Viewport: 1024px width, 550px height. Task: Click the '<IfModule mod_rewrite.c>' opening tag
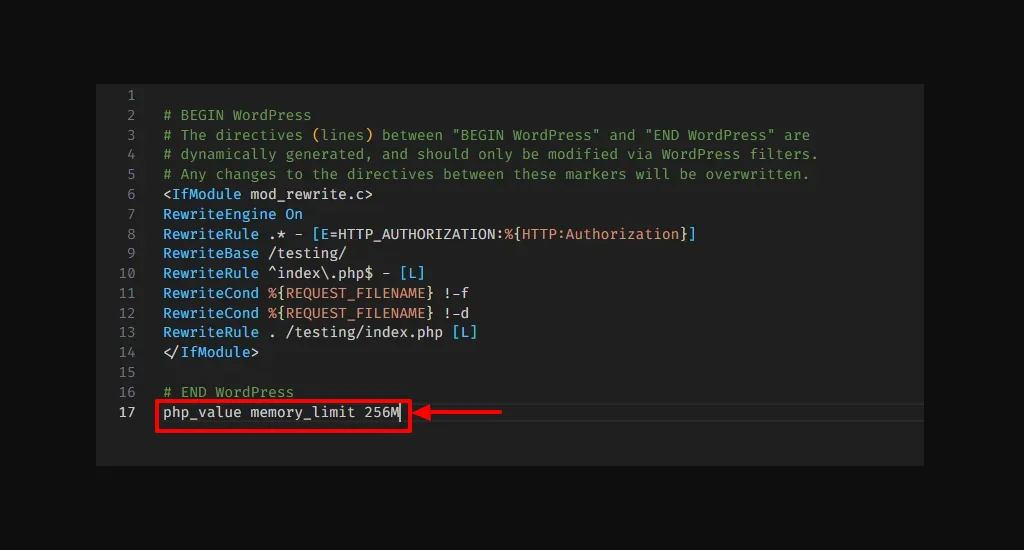click(268, 195)
